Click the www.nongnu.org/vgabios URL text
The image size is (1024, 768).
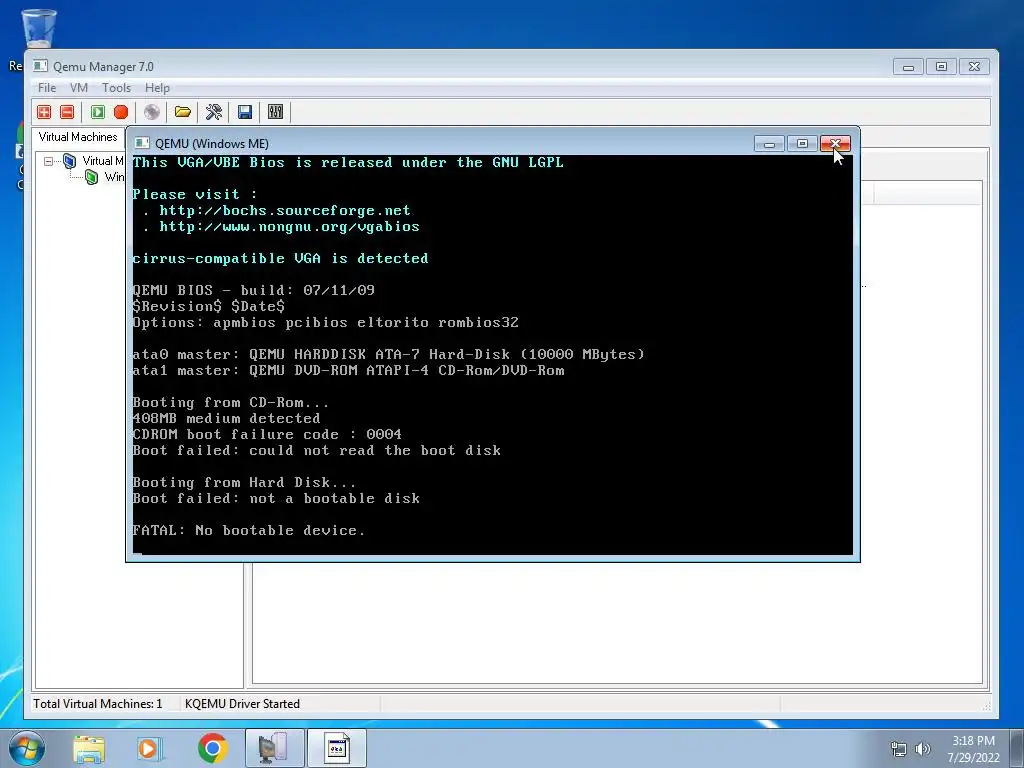coord(289,227)
